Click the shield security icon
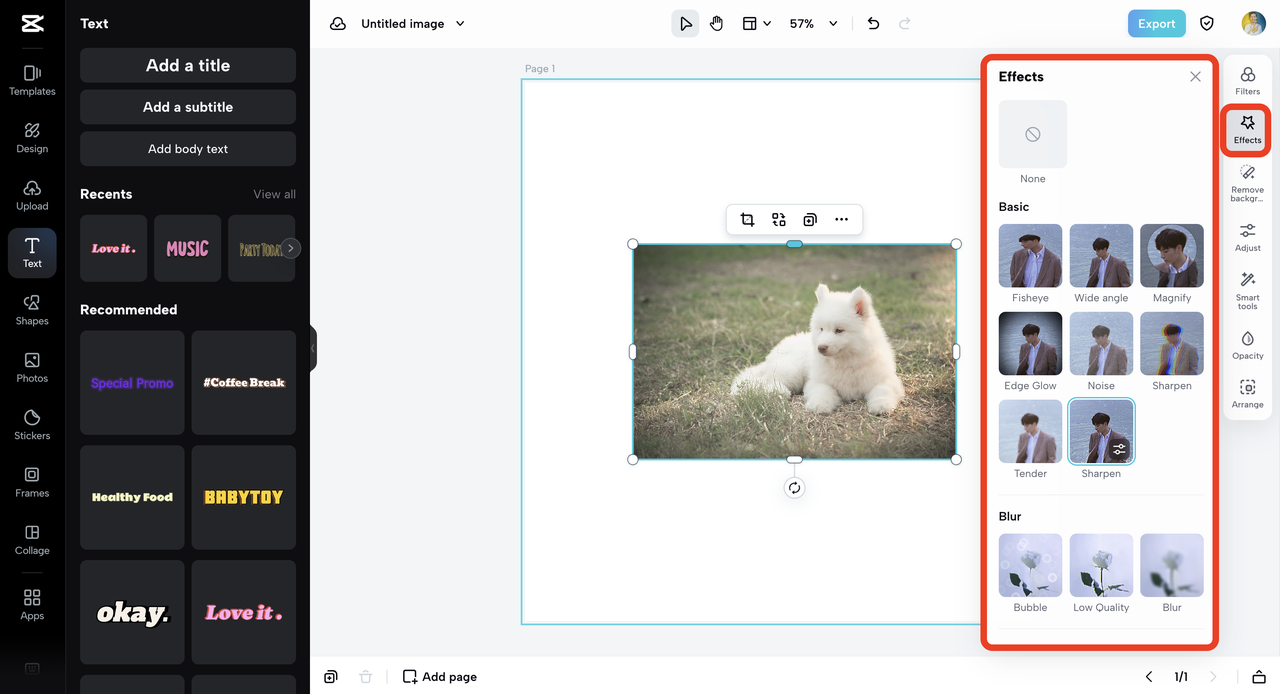 pyautogui.click(x=1207, y=24)
